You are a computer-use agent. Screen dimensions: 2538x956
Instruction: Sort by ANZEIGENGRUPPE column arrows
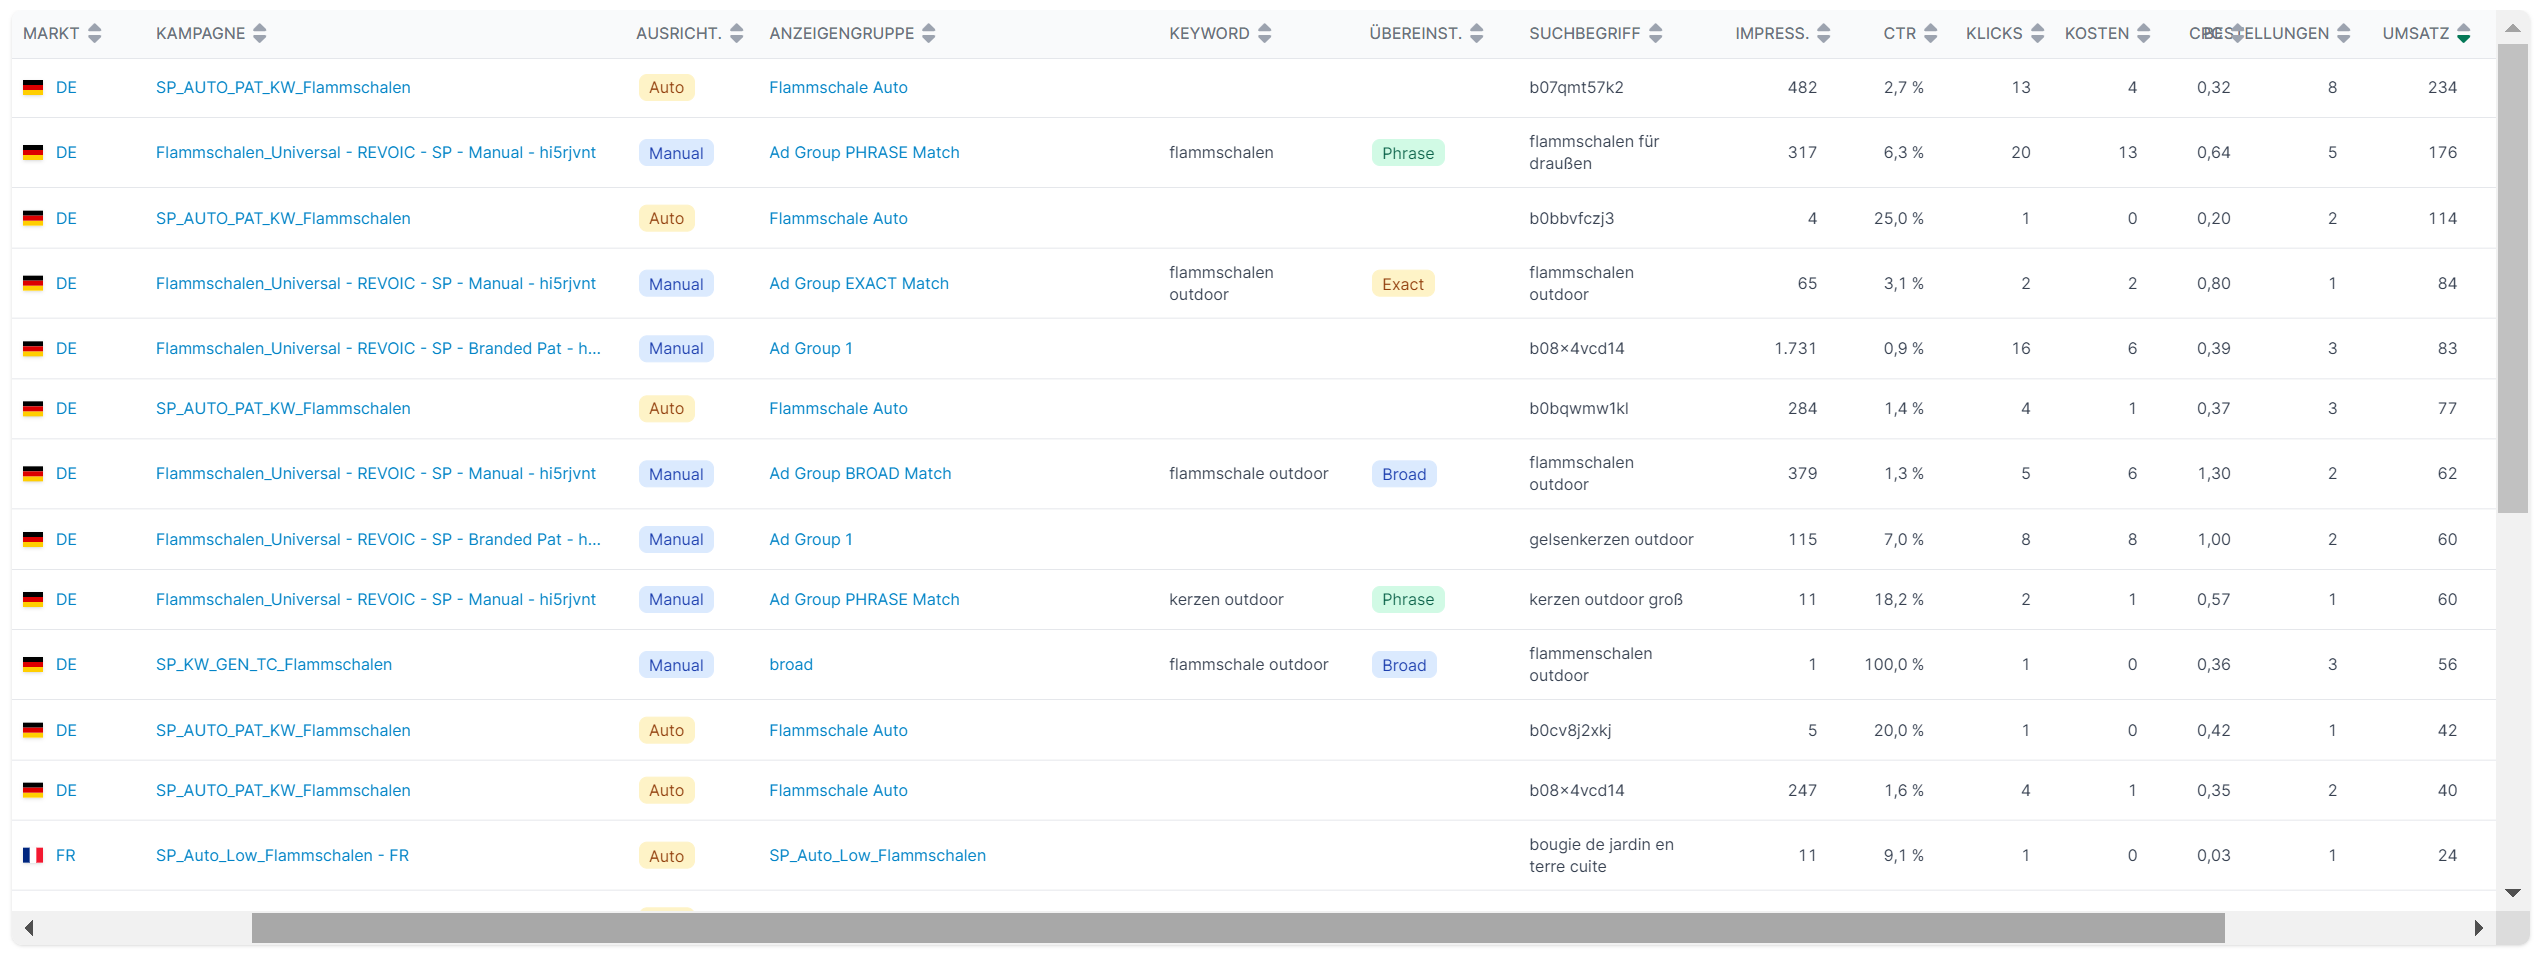pyautogui.click(x=928, y=33)
